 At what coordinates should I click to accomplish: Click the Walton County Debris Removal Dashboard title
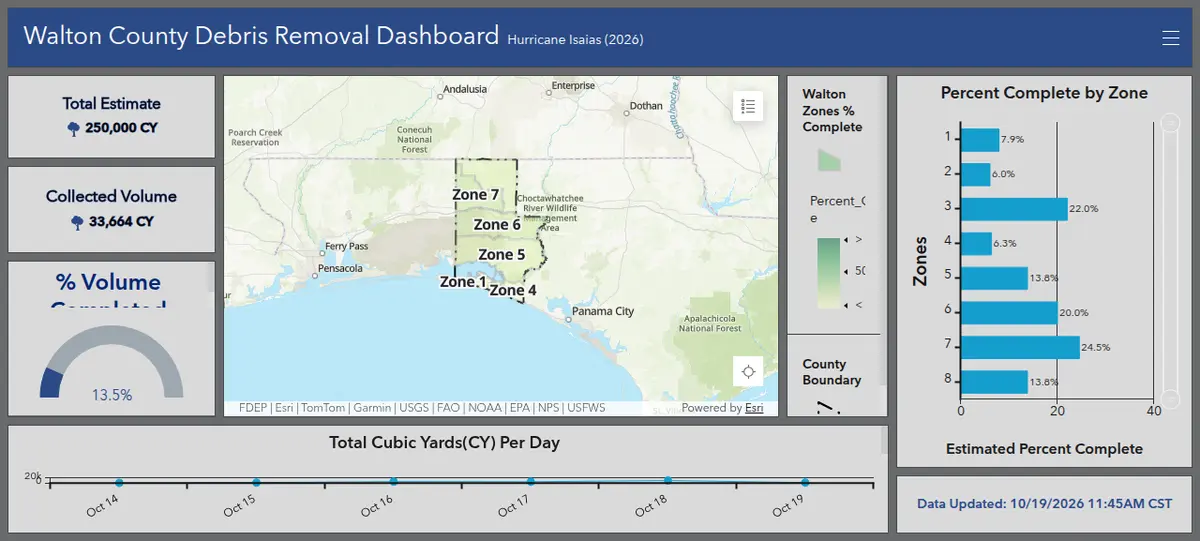[261, 36]
